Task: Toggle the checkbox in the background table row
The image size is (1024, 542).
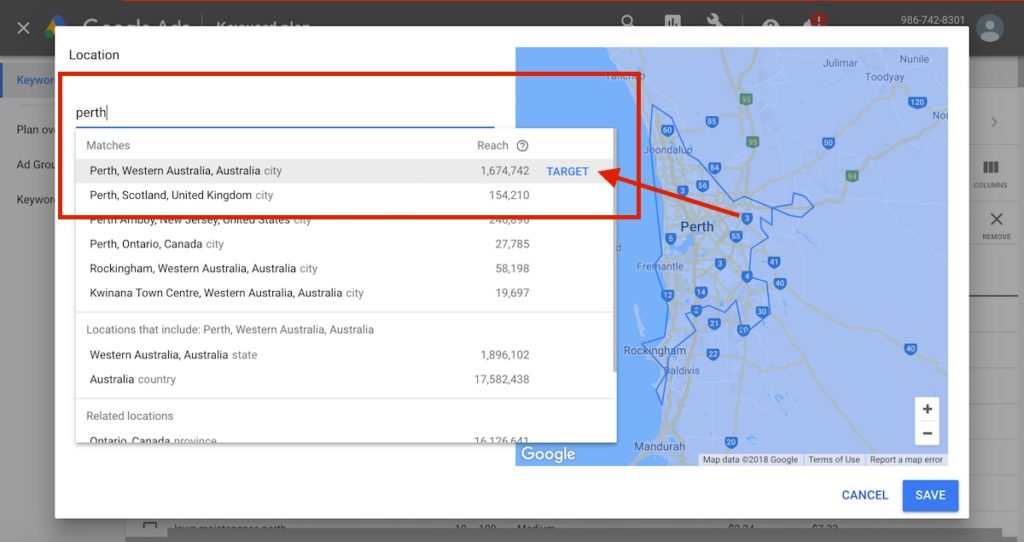Action: pos(150,526)
